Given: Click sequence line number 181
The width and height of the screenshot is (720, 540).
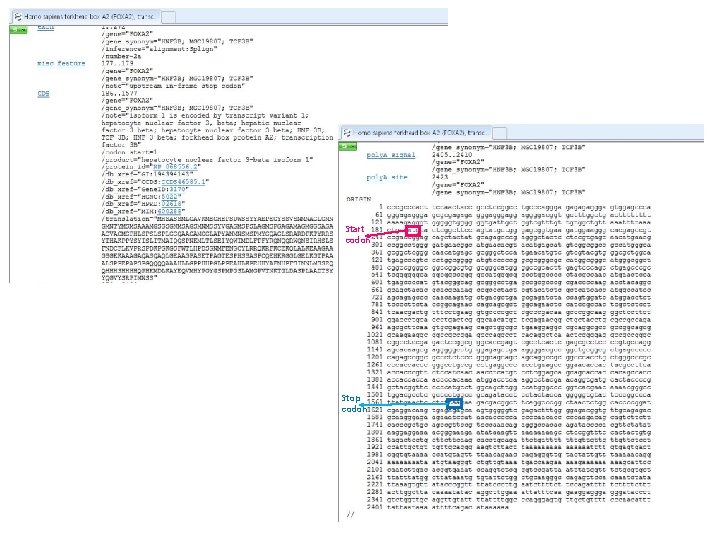Looking at the screenshot, I should [377, 230].
